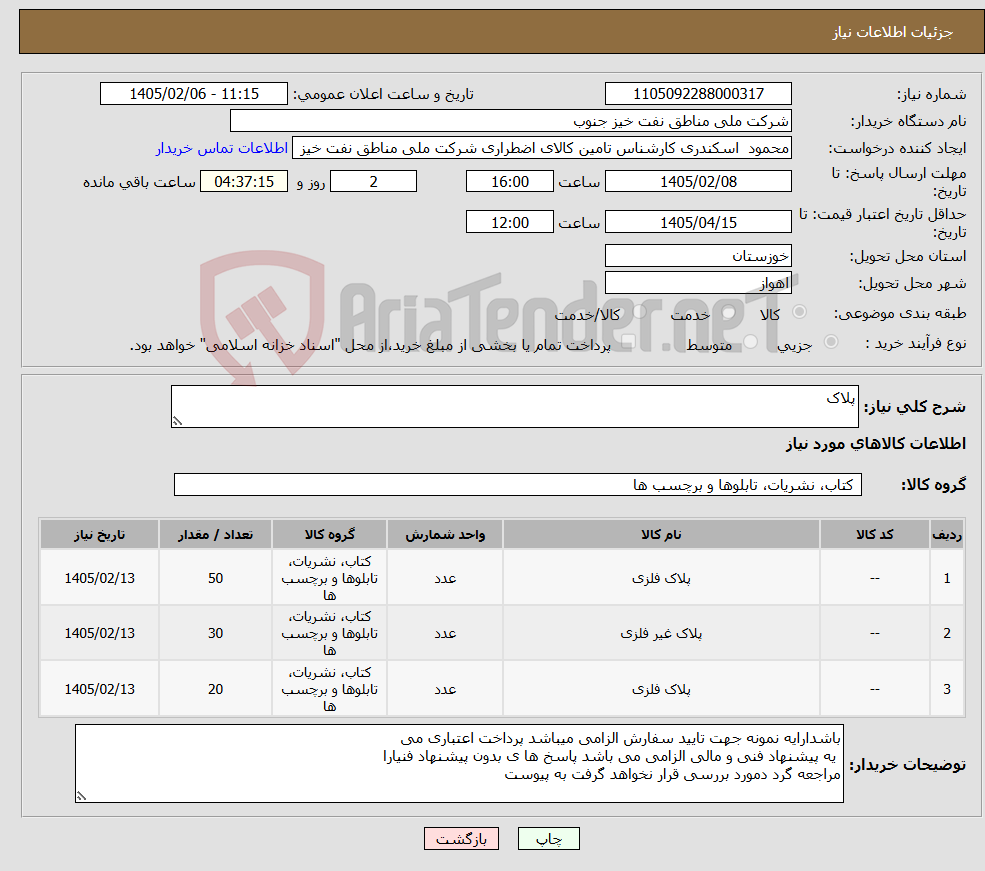Select the جزیی purchase type radio

click(x=830, y=342)
